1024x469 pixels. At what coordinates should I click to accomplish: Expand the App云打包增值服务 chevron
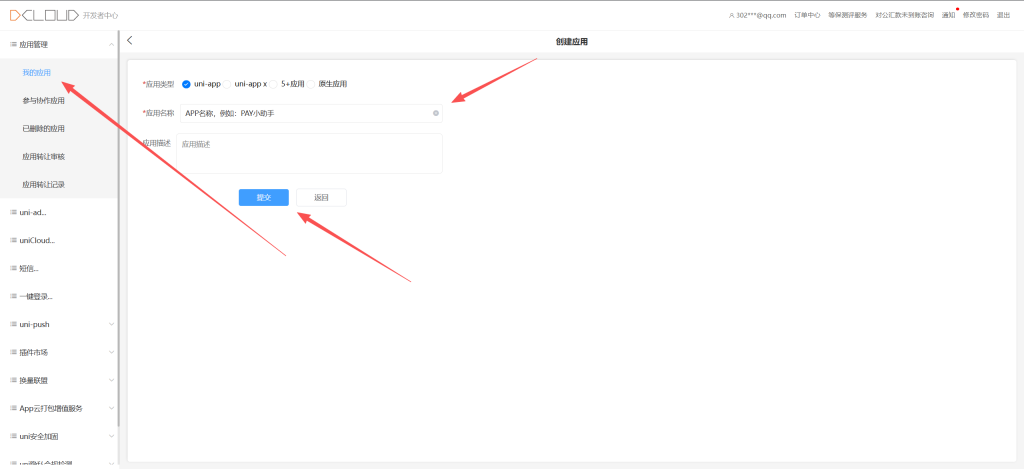click(111, 408)
